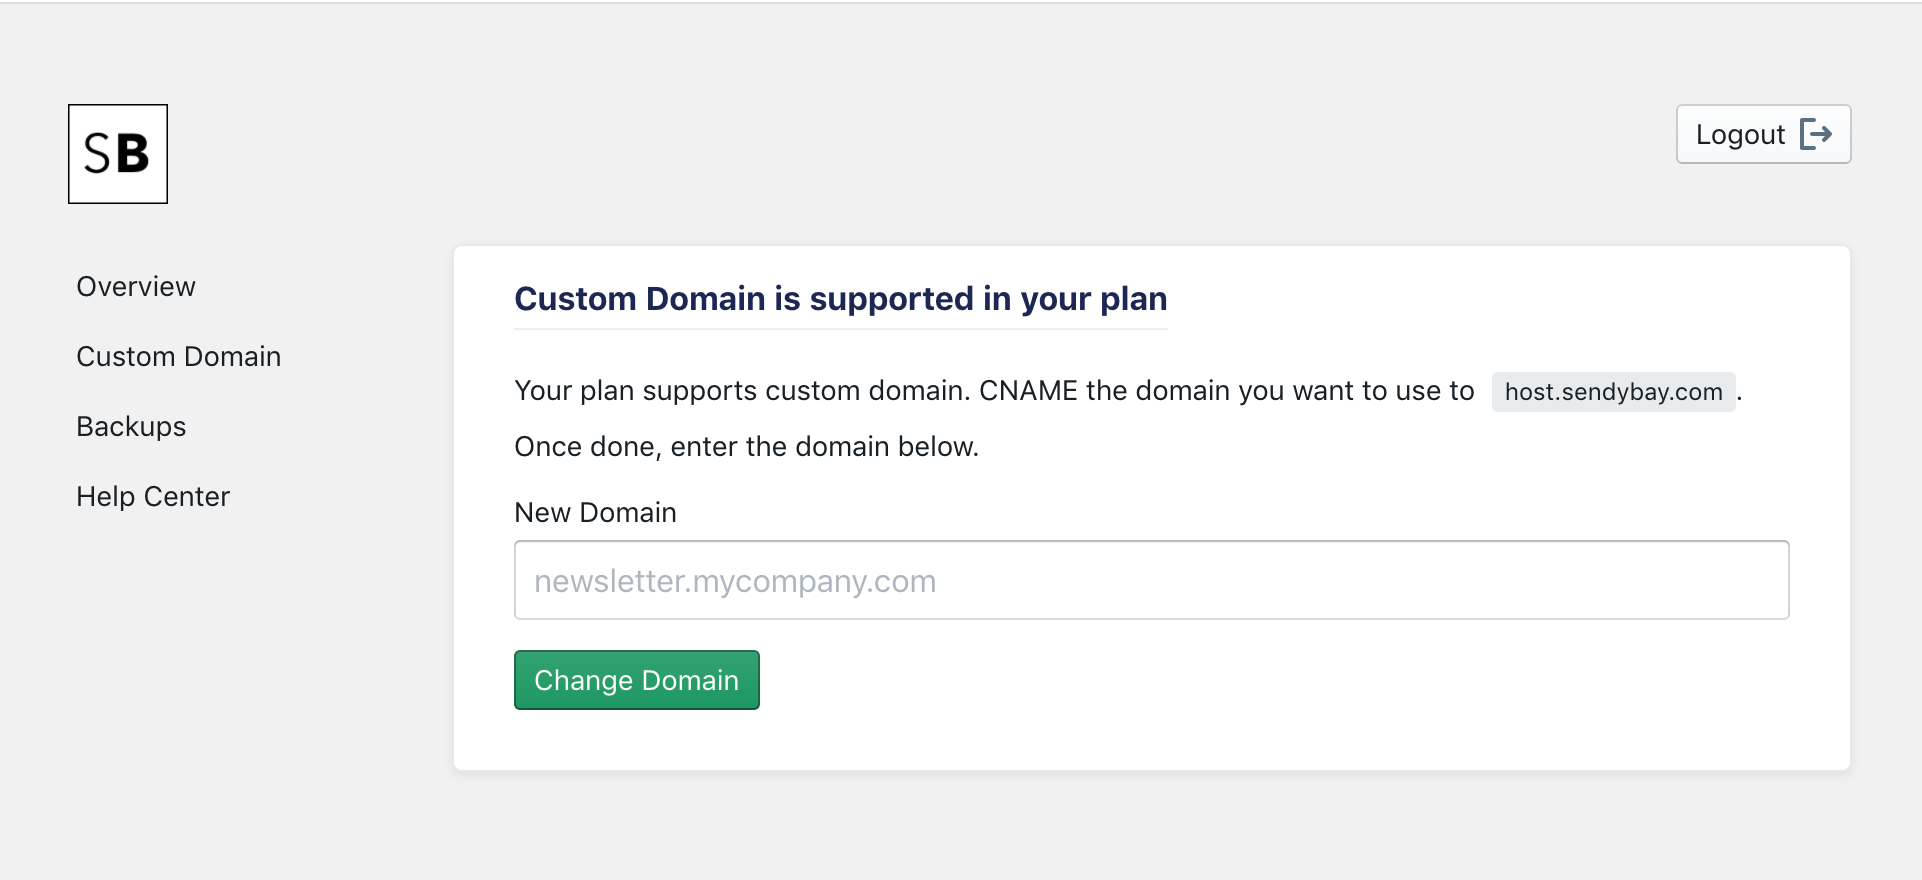The height and width of the screenshot is (880, 1922).
Task: Click the logout arrow icon
Action: [x=1816, y=134]
